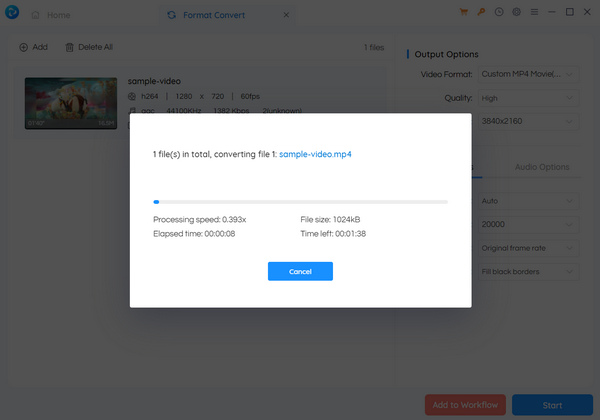600x420 pixels.
Task: Click the video codec film icon
Action: click(x=132, y=96)
